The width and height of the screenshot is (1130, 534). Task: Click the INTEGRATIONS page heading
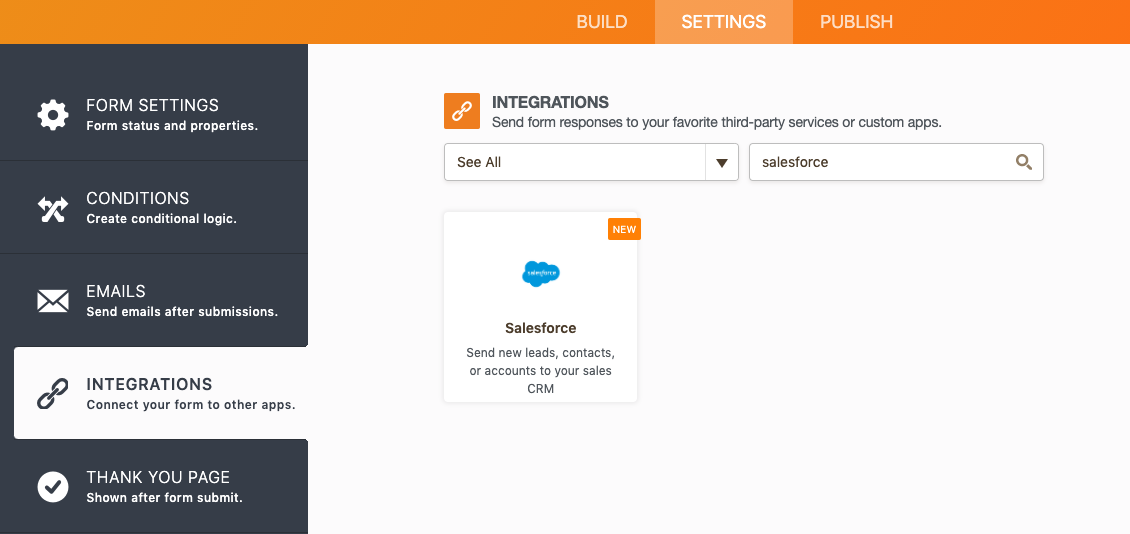[x=550, y=102]
